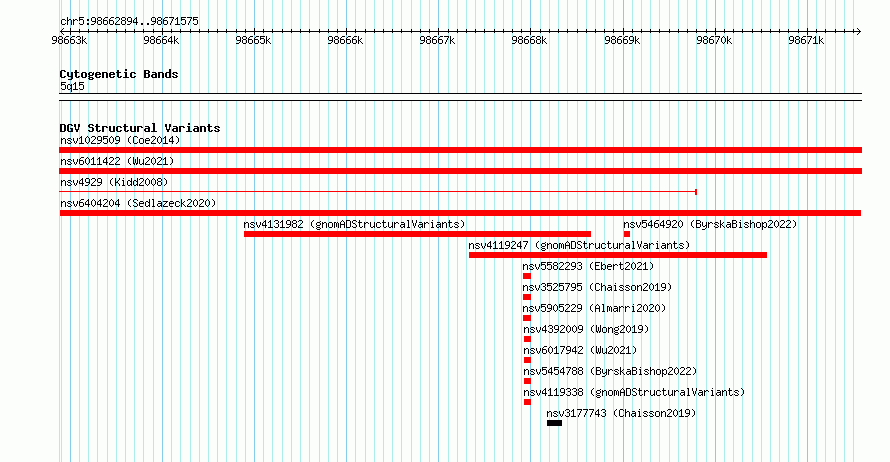Viewport: 890px width, 462px height.
Task: Open nsv3525795 (Chaisson2019) label
Action: click(597, 287)
